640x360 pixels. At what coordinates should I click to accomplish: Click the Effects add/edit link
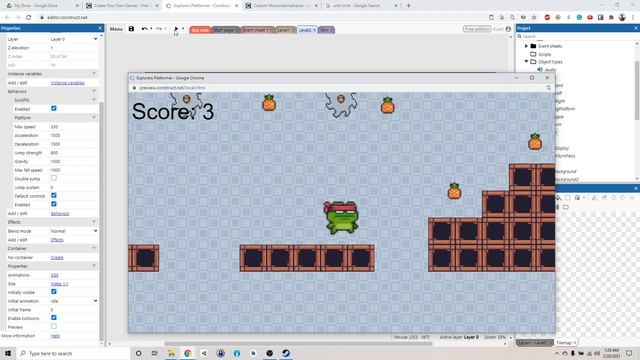57,240
